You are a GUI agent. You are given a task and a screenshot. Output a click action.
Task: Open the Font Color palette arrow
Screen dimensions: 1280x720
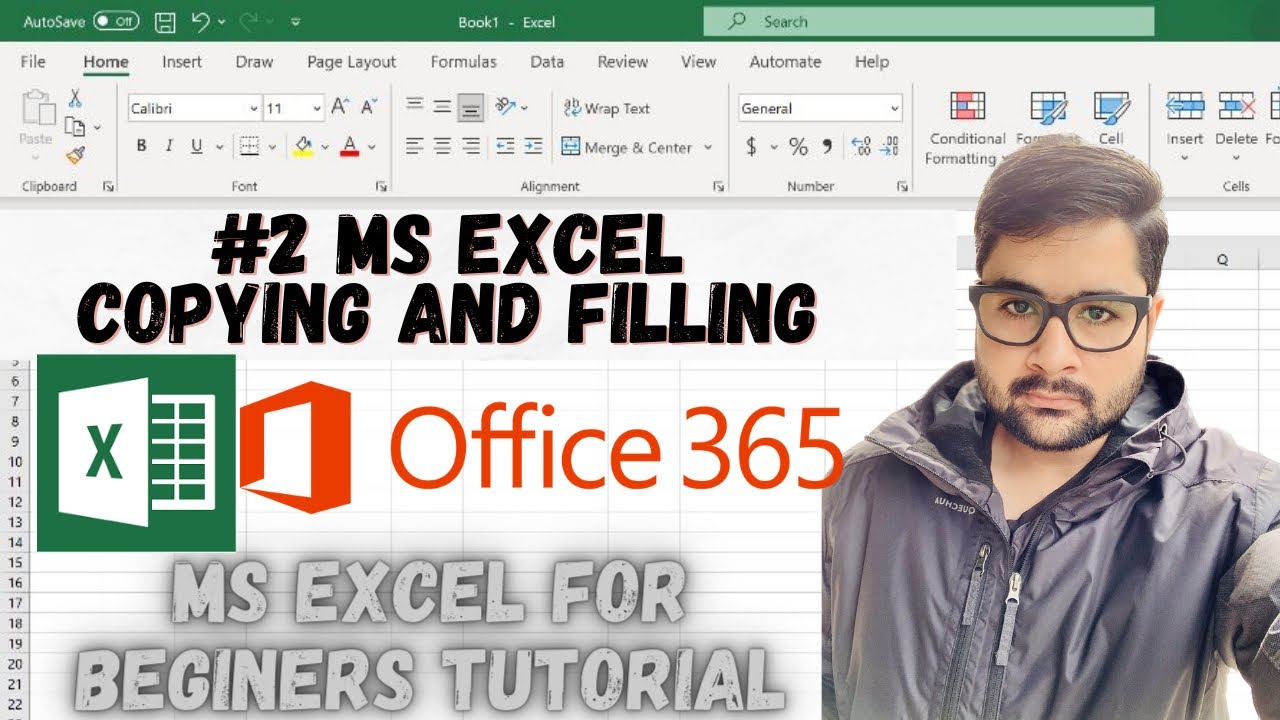372,147
